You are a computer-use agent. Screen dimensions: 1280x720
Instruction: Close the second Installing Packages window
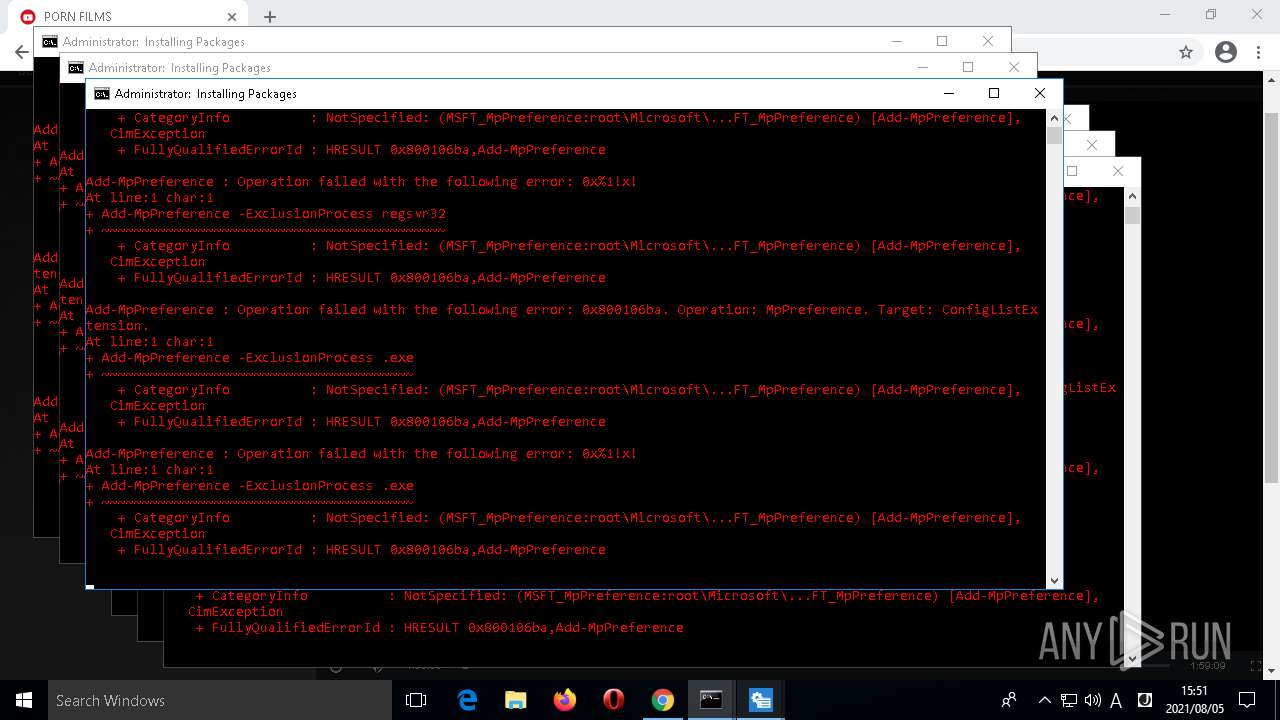pyautogui.click(x=1014, y=67)
